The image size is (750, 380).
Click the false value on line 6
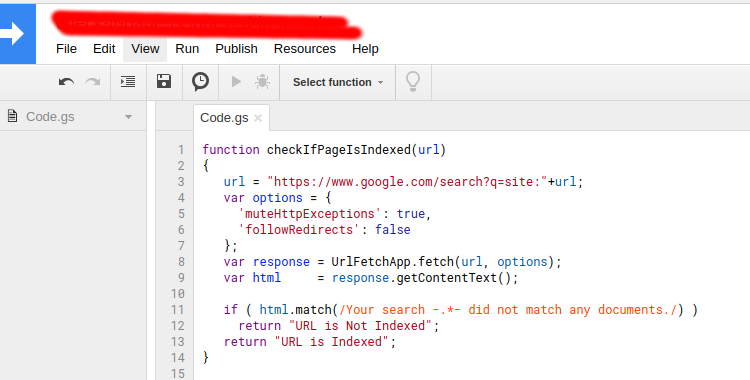[393, 230]
